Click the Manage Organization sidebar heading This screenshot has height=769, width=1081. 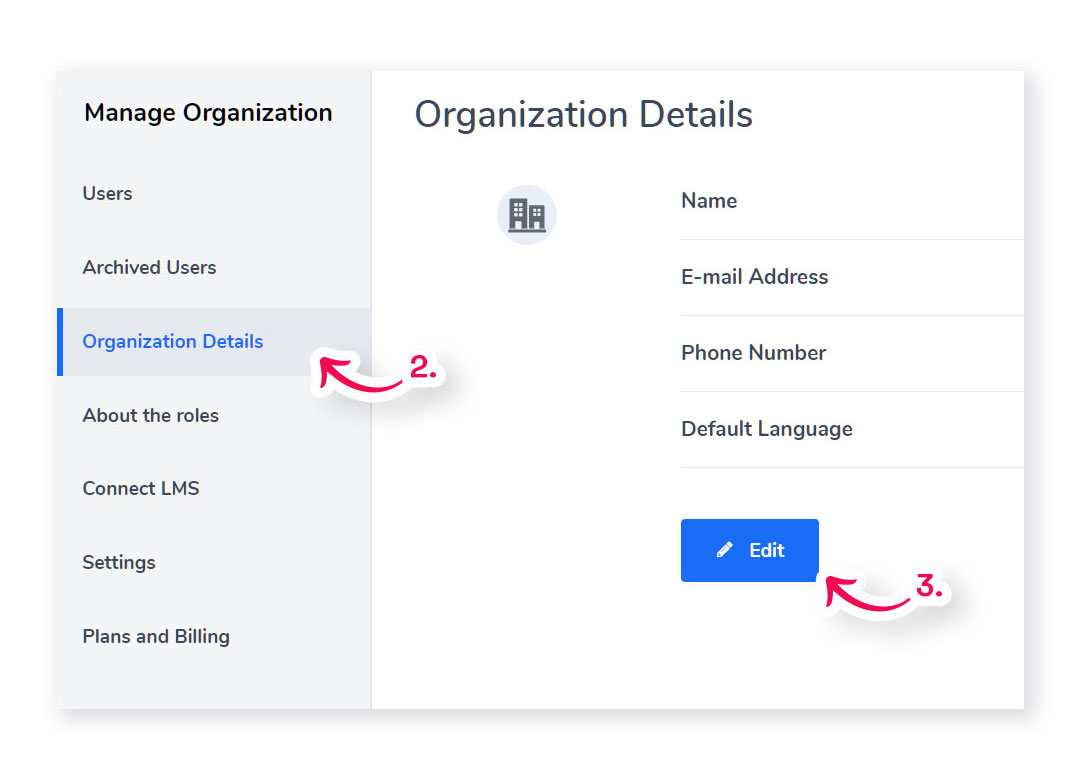tap(208, 113)
